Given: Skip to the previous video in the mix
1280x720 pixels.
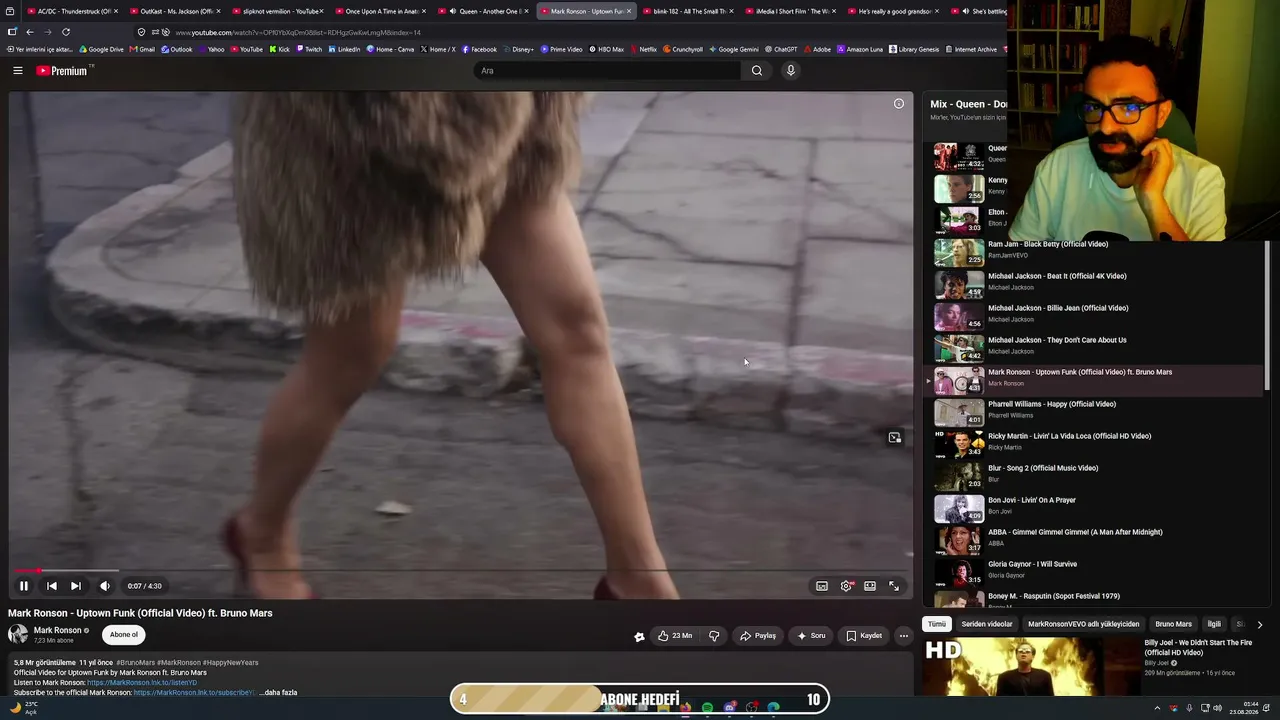Looking at the screenshot, I should pyautogui.click(x=52, y=586).
